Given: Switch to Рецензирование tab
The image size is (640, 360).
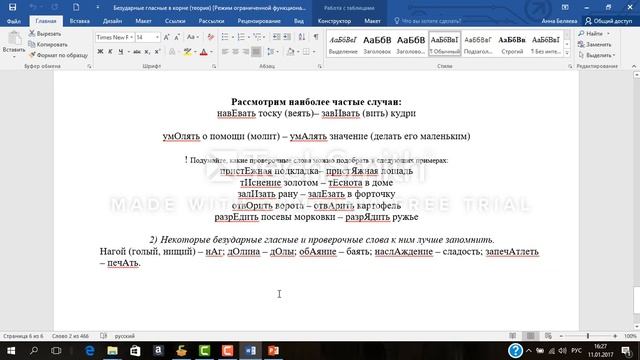Looking at the screenshot, I should coord(259,21).
